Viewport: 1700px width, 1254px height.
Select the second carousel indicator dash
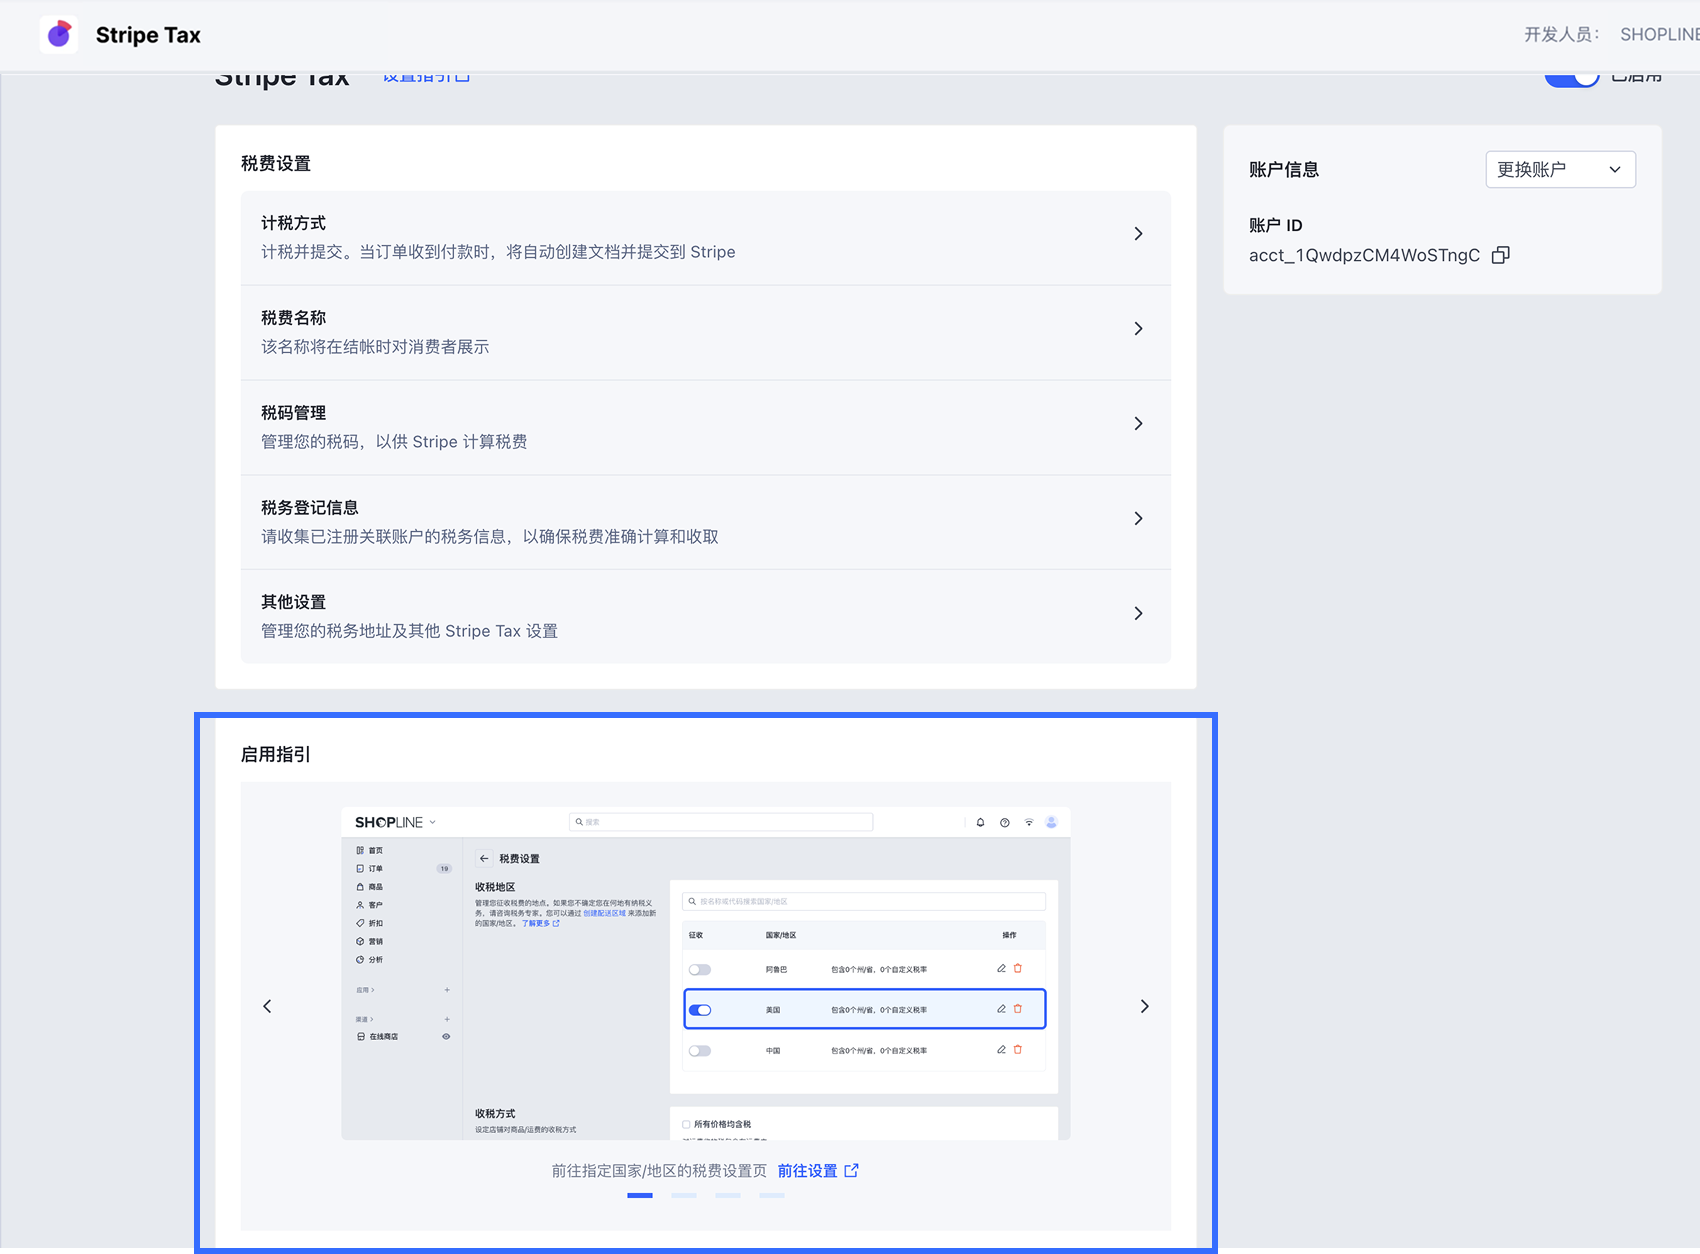click(684, 1195)
